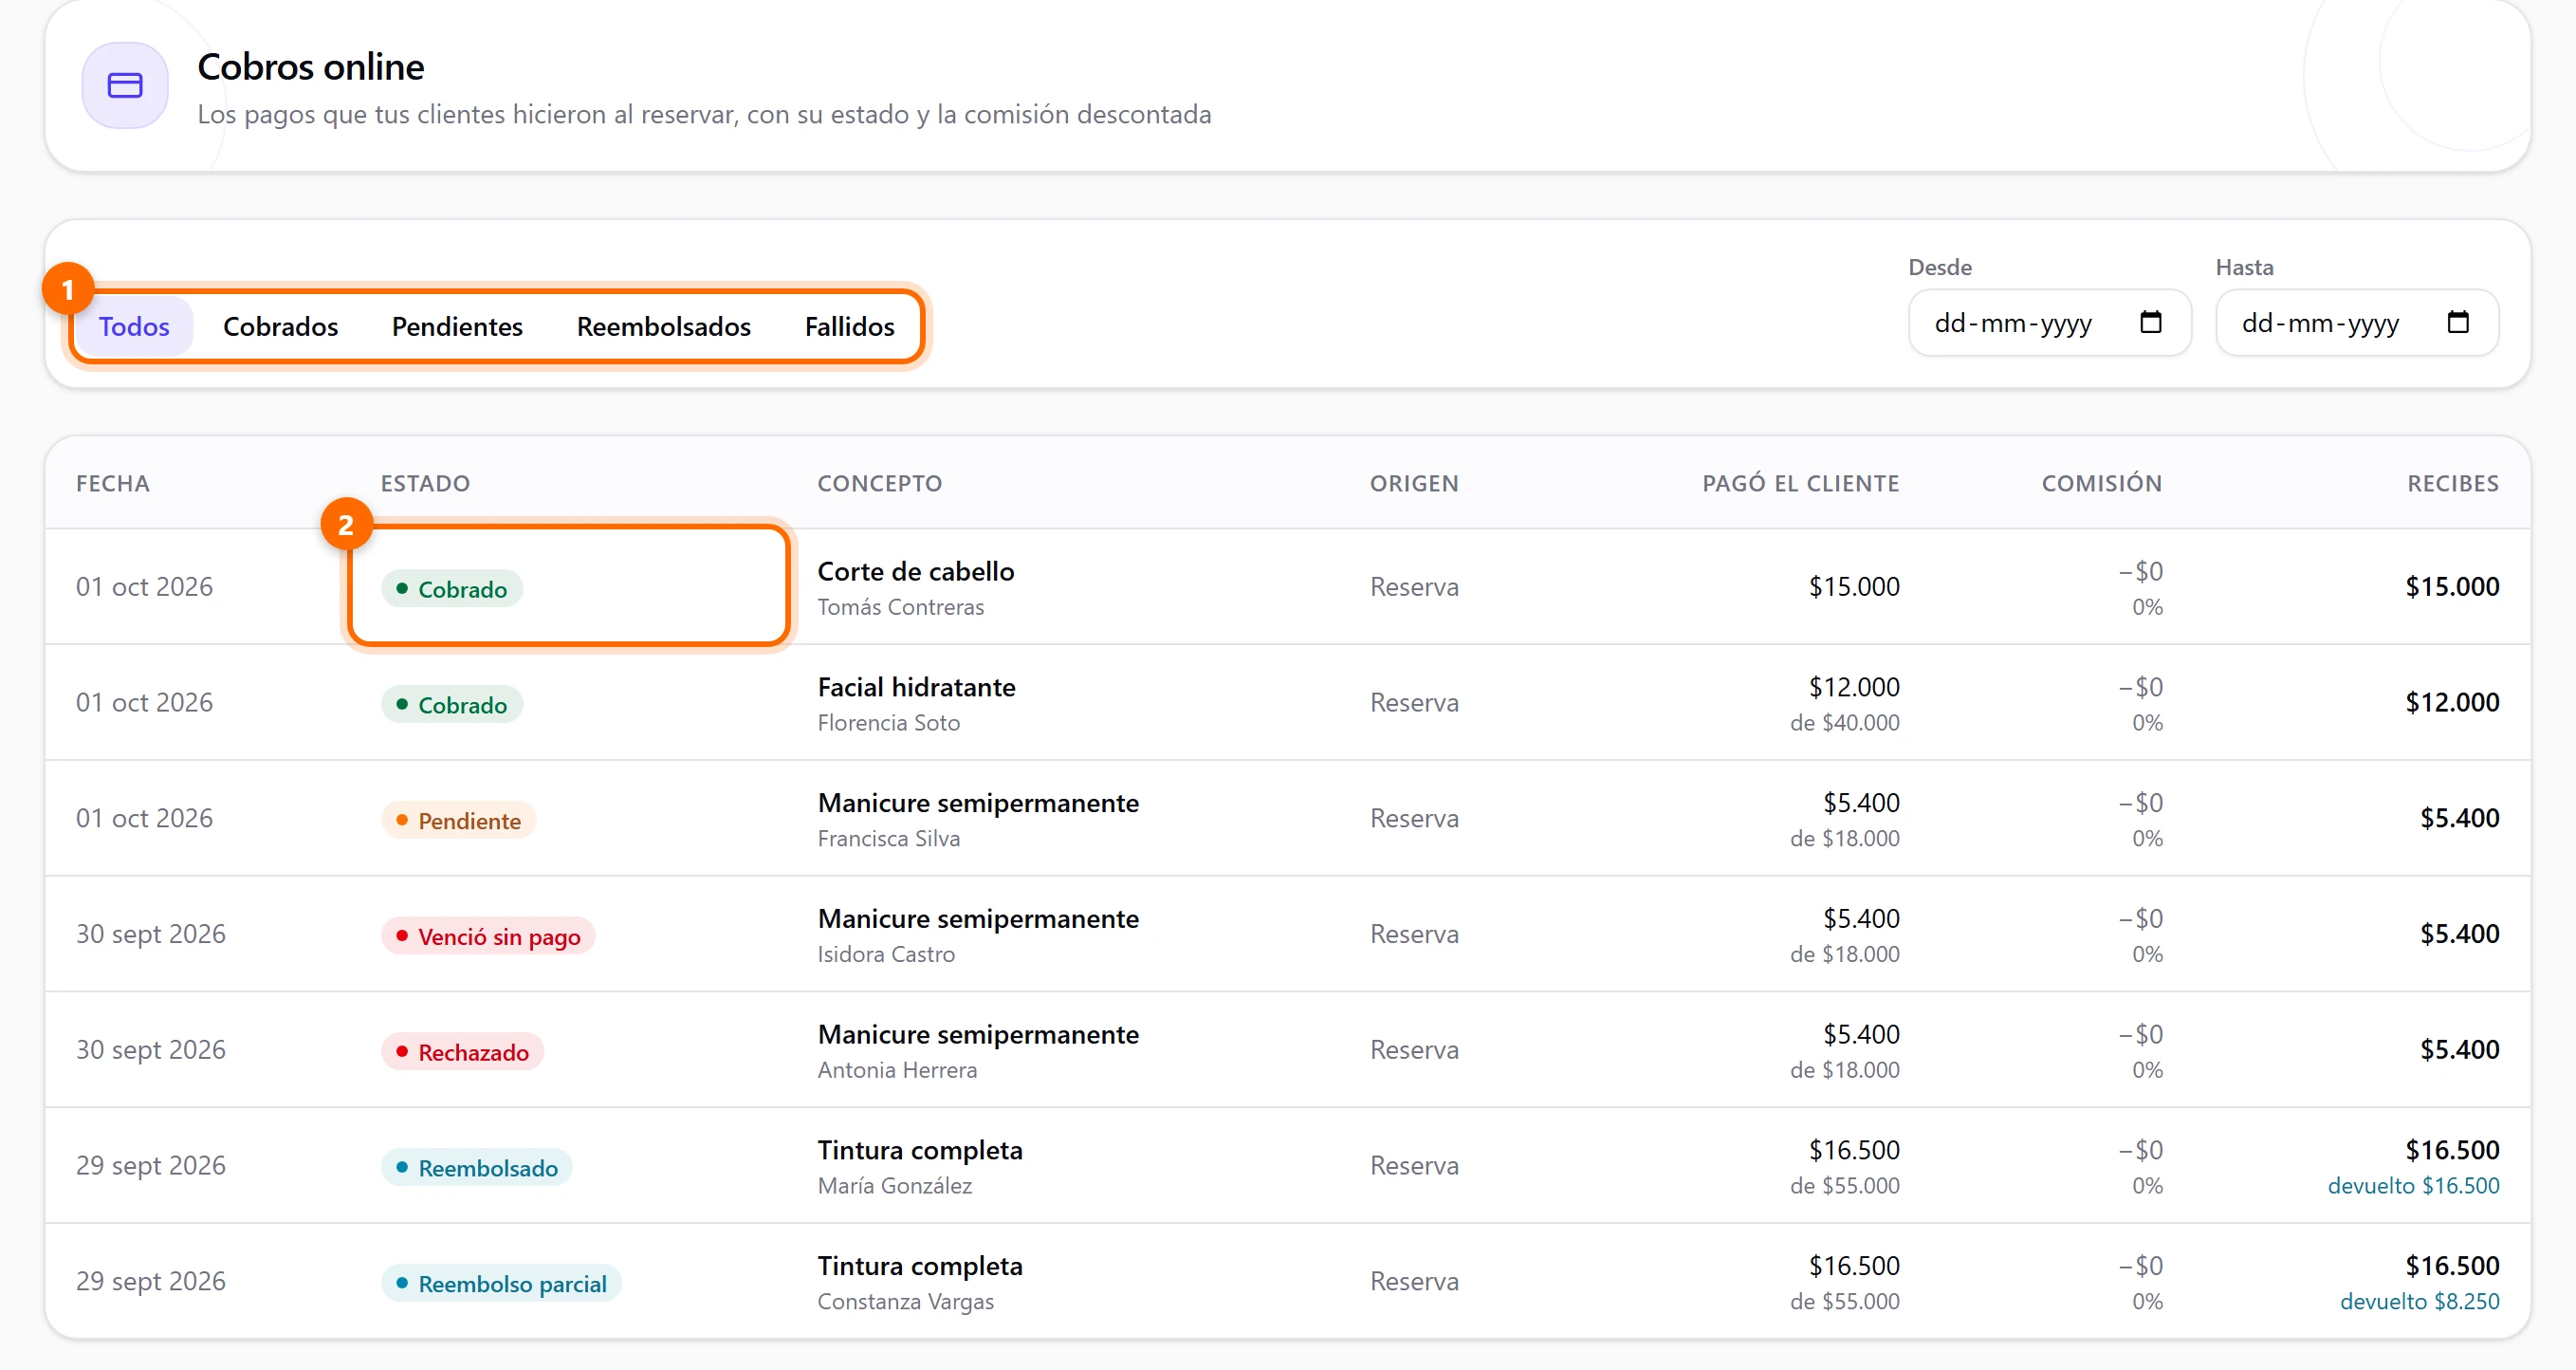Click the Reembolsado status badge
This screenshot has width=2576, height=1370.
(477, 1167)
